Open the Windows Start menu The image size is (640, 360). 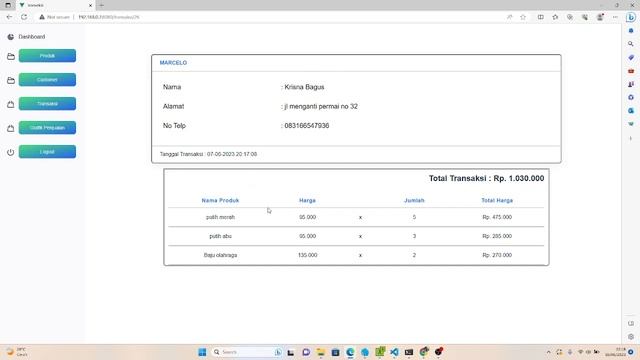coord(202,352)
